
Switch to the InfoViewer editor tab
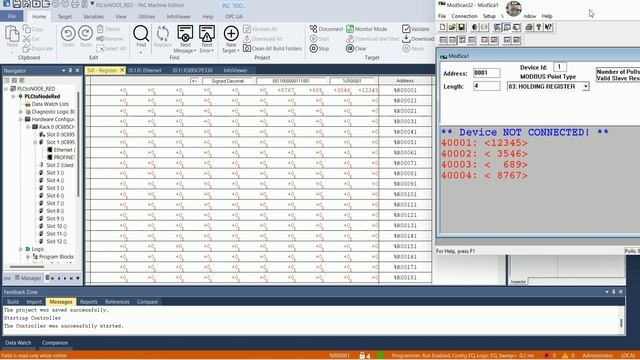coord(235,70)
